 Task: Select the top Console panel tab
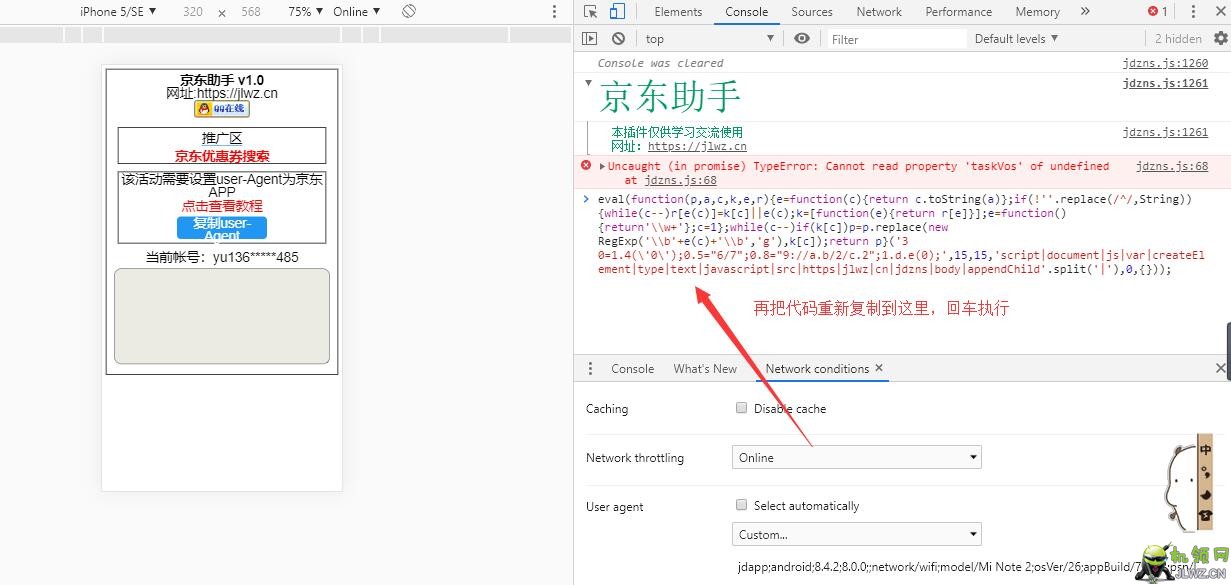[747, 12]
